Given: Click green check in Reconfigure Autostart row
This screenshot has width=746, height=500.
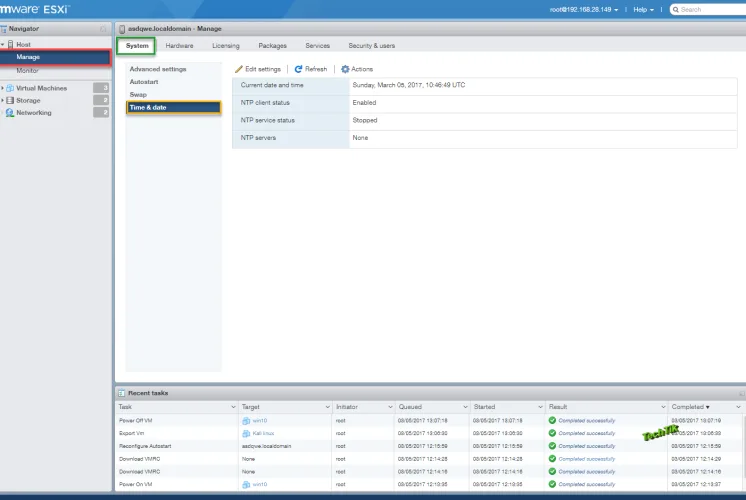Looking at the screenshot, I should 552,446.
